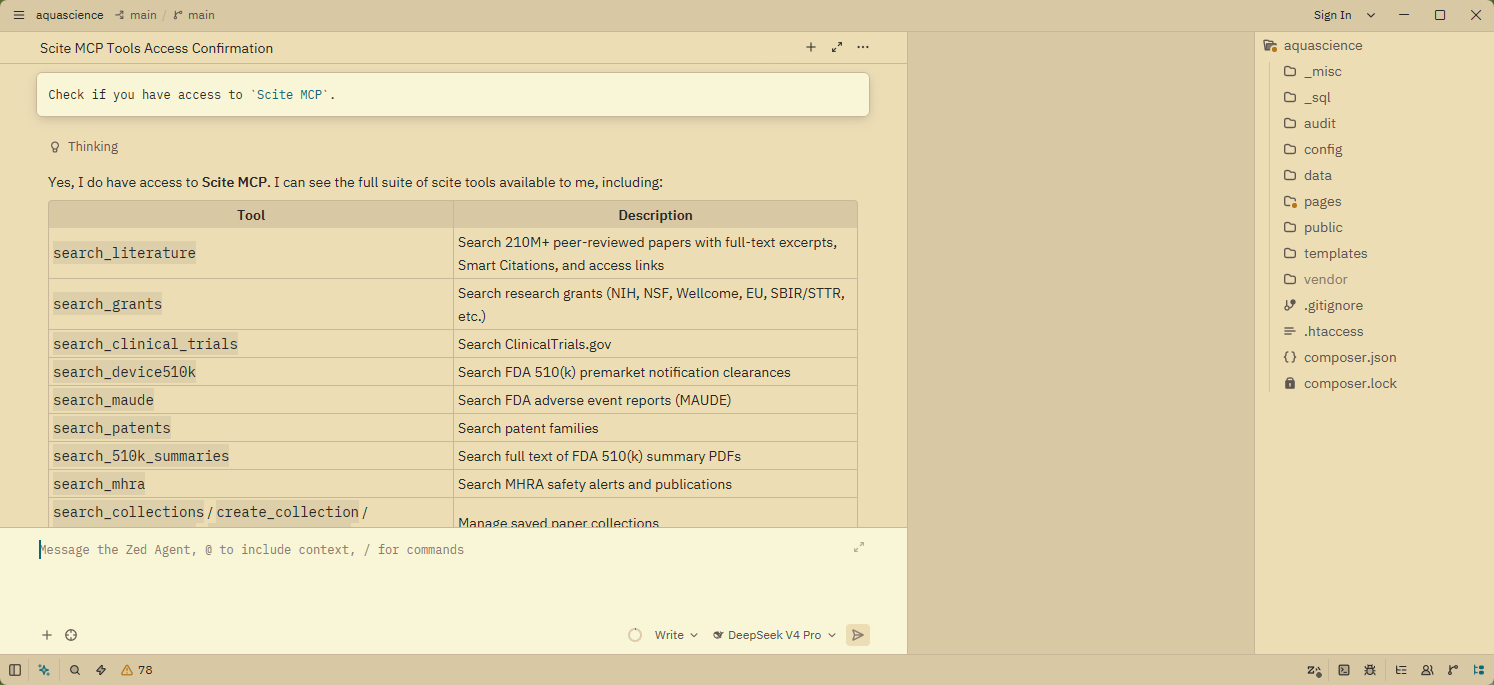Start a new thread with plus icon in header
The height and width of the screenshot is (685, 1494).
click(811, 47)
